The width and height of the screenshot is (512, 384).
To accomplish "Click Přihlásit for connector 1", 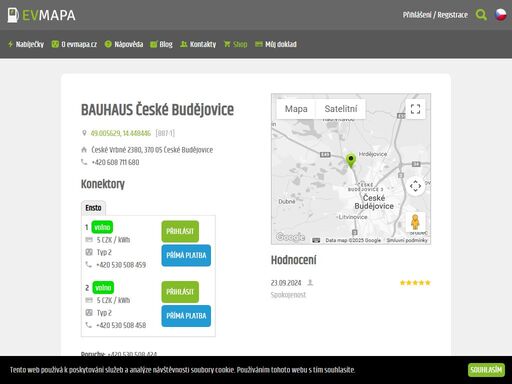I will click(180, 231).
